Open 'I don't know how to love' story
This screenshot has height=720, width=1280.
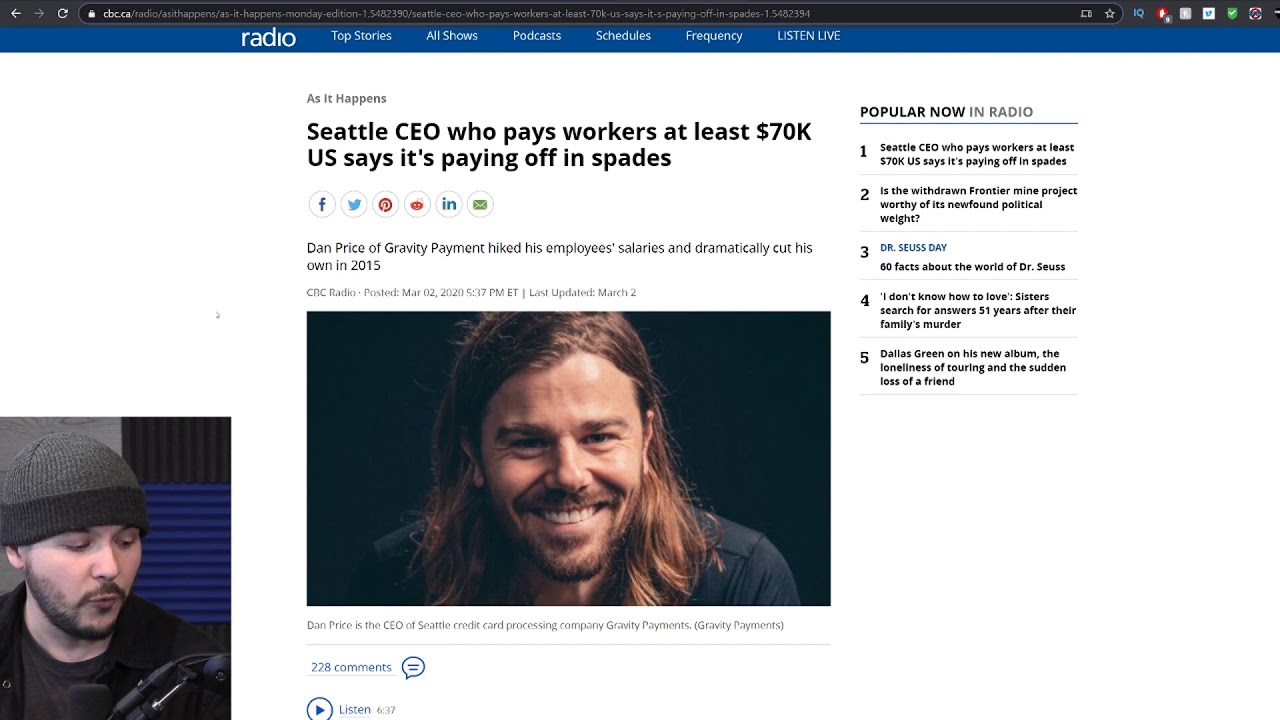coord(978,310)
